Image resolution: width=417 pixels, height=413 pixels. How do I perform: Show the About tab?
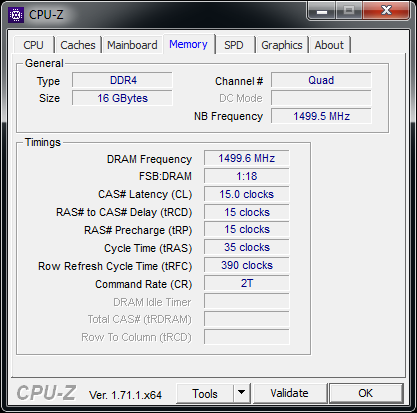tap(329, 45)
